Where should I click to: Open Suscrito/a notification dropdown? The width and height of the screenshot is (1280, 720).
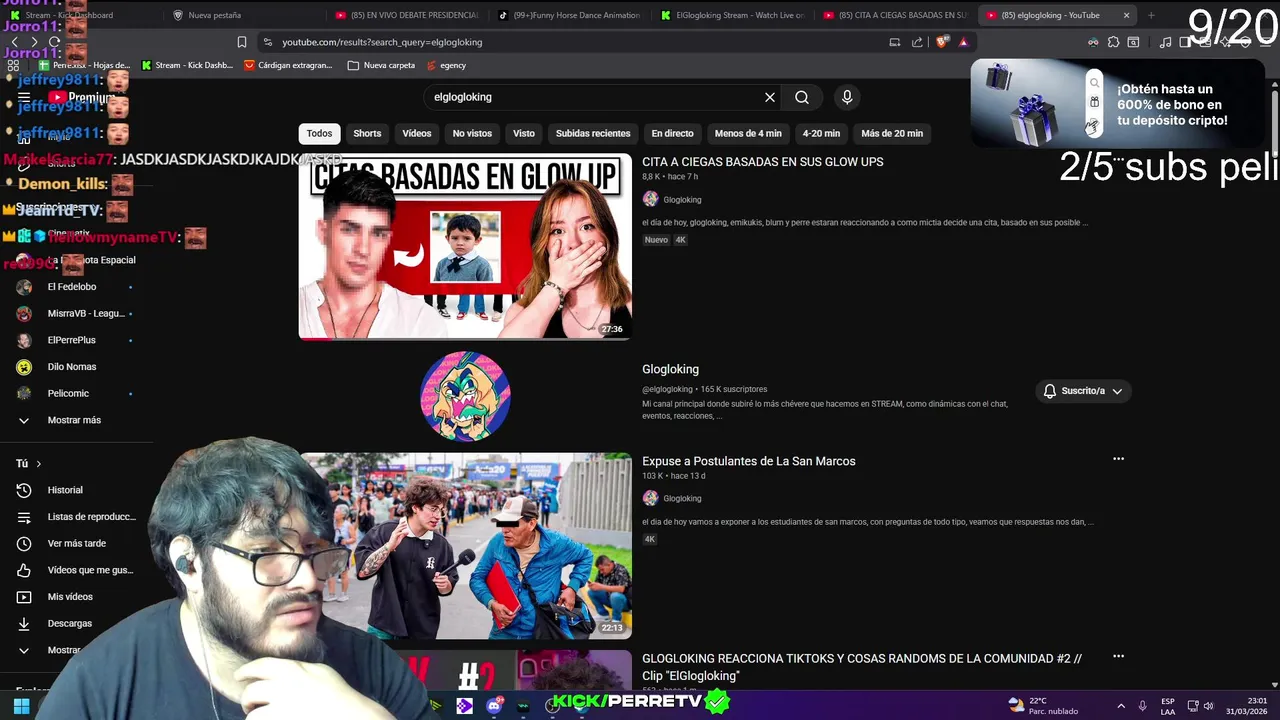point(1083,391)
